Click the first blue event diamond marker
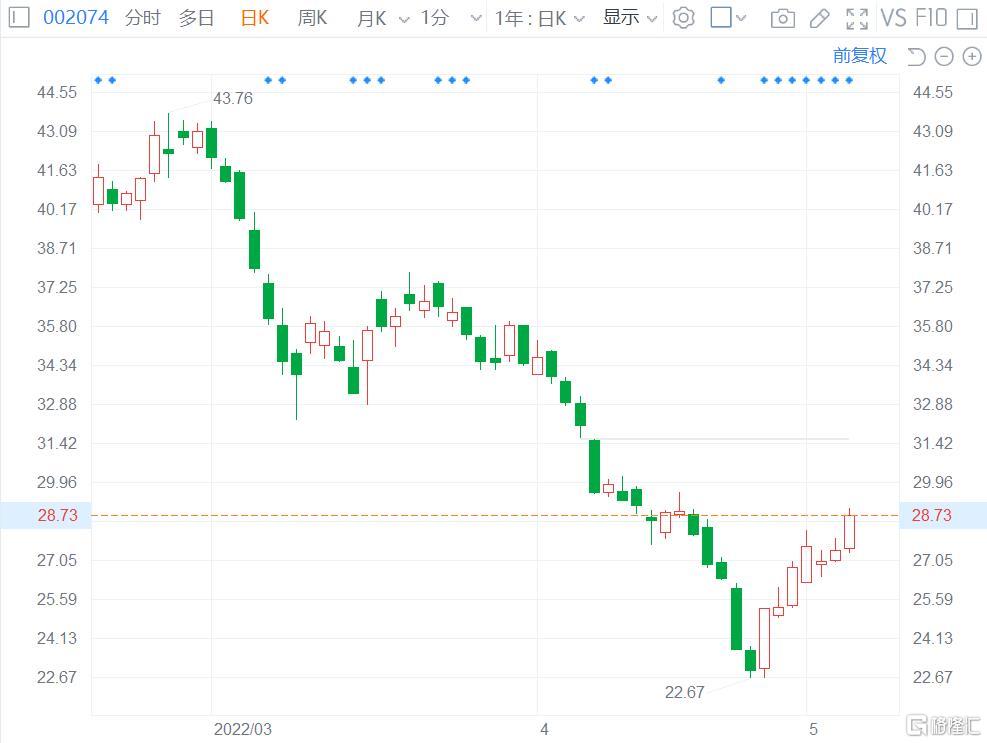This screenshot has height=743, width=987. (x=98, y=80)
